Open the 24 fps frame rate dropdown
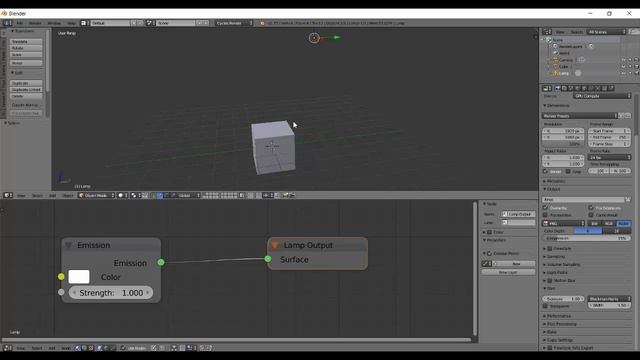This screenshot has width=640, height=360. [x=610, y=157]
